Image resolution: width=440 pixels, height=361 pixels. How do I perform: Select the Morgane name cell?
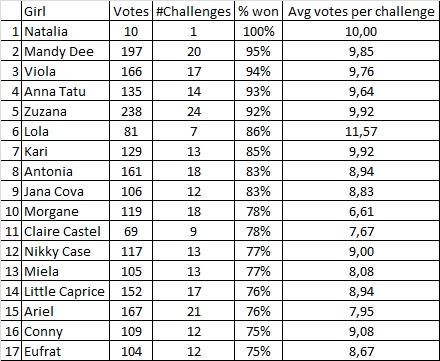[66, 211]
